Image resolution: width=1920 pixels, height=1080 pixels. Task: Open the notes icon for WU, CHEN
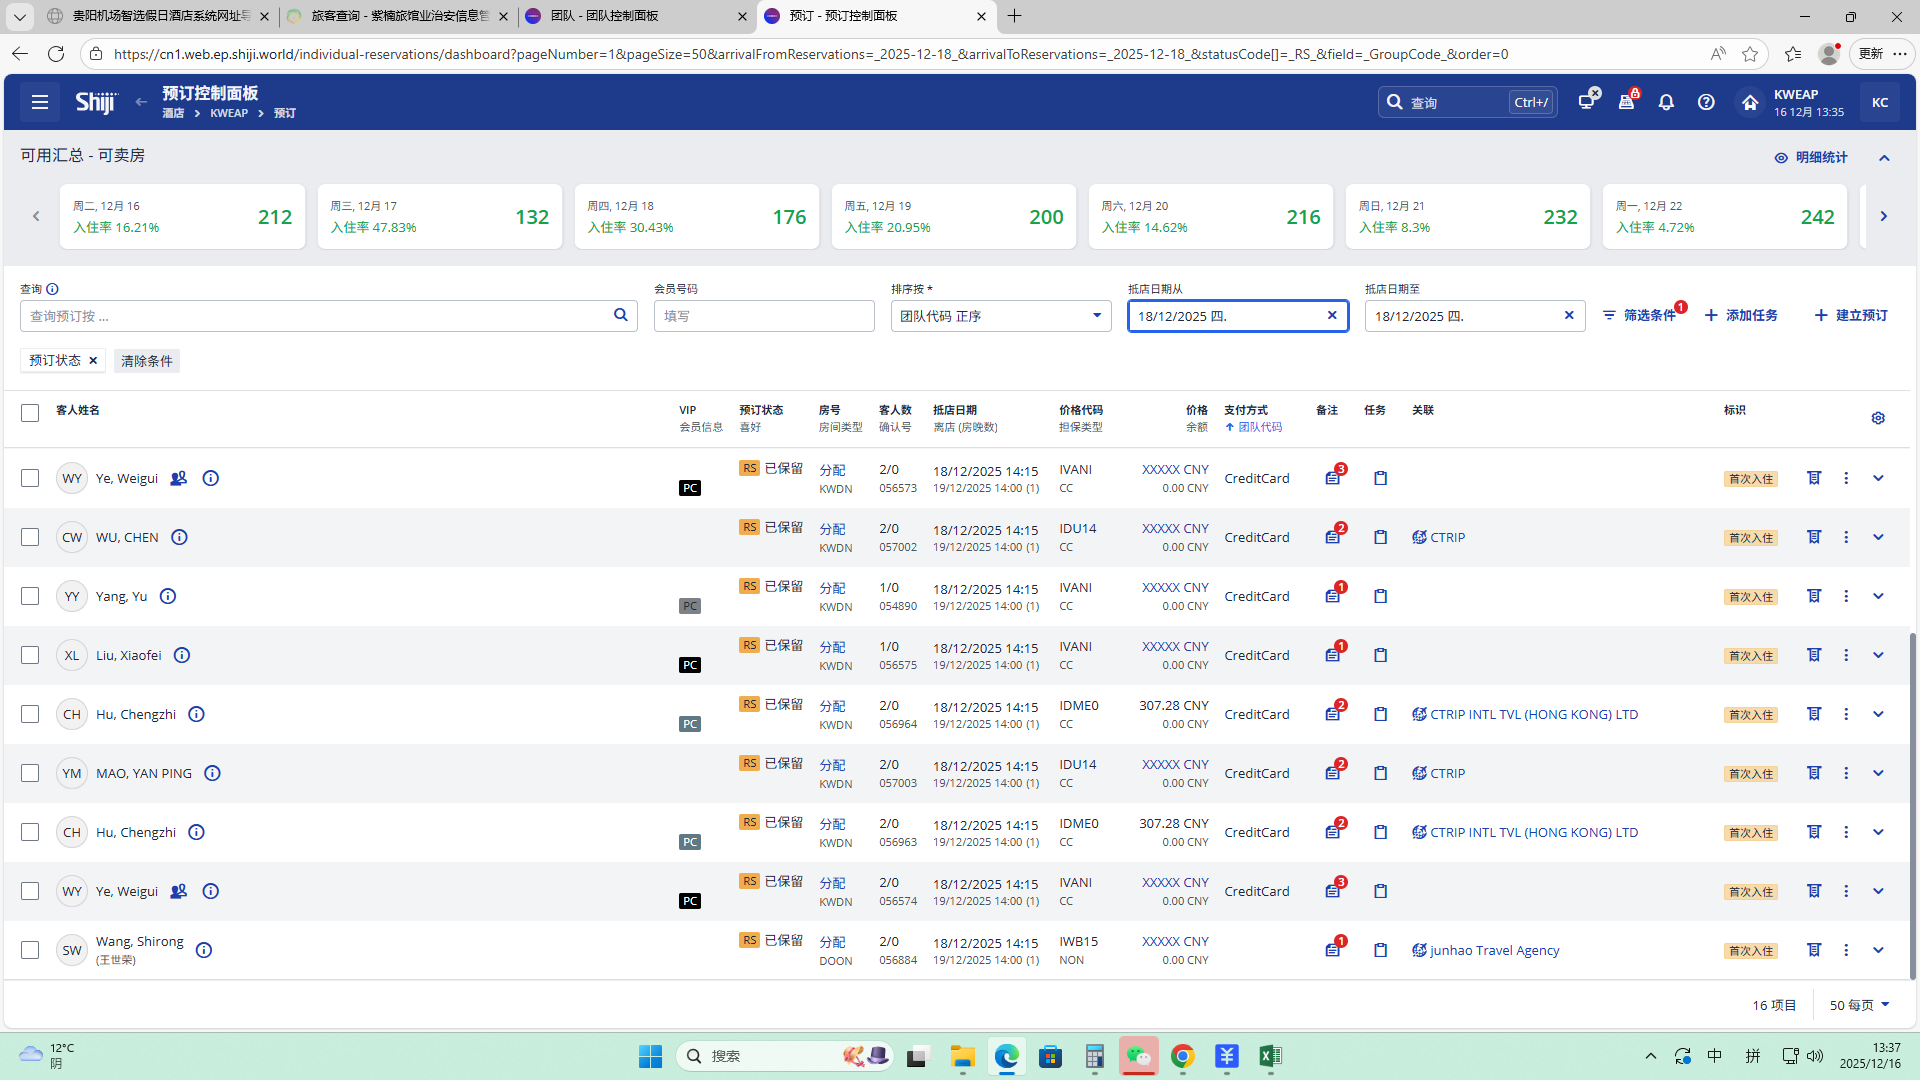[x=1333, y=537]
